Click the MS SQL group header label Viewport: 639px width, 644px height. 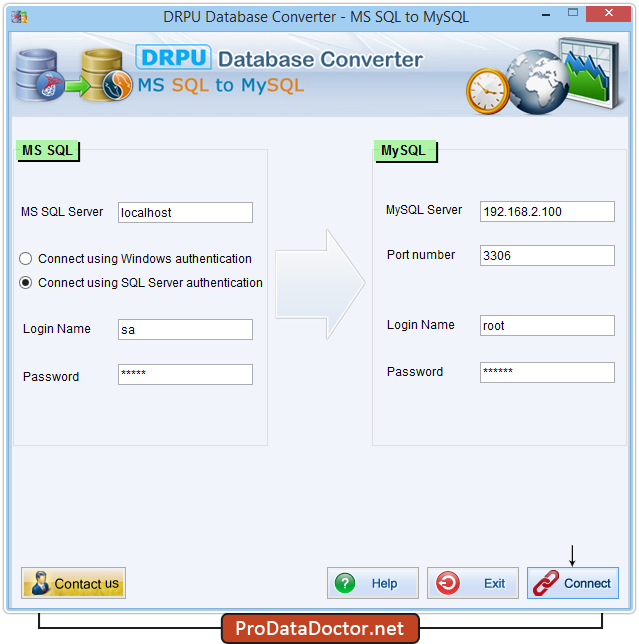pyautogui.click(x=48, y=150)
